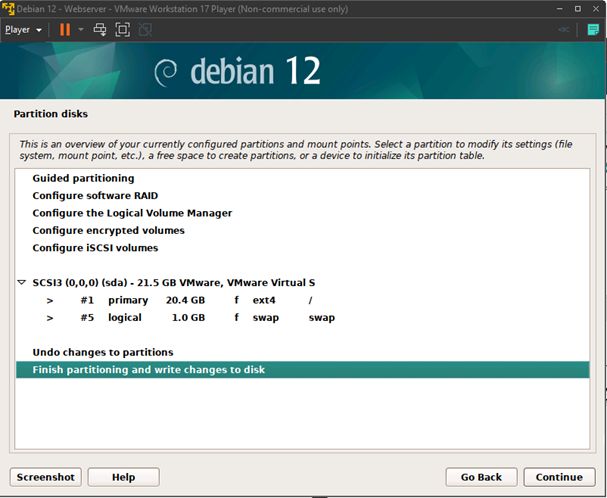Click the VMware icon in the title bar
This screenshot has width=607, height=498.
pyautogui.click(x=7, y=8)
